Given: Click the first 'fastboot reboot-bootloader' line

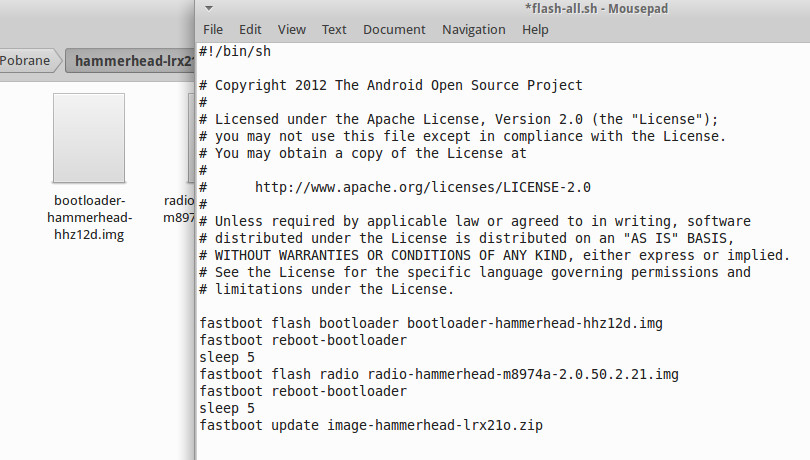Looking at the screenshot, I should coord(303,341).
